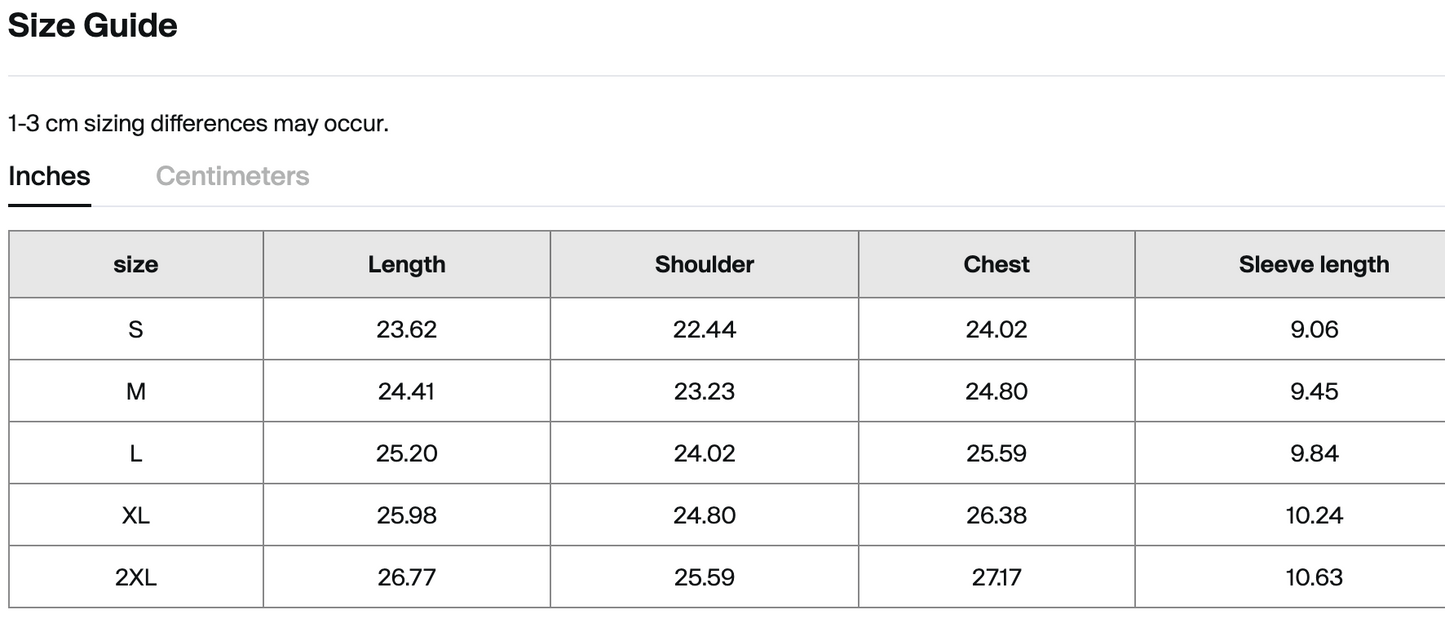Select the S size row label

[x=136, y=329]
